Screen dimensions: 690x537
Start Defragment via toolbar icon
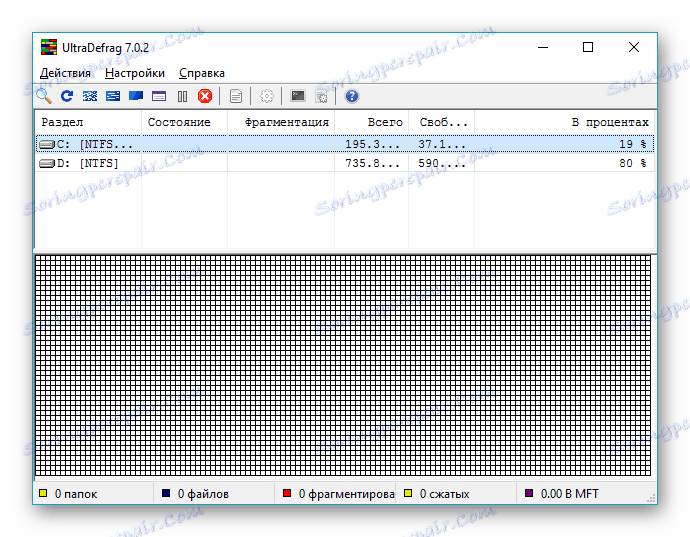(x=90, y=96)
